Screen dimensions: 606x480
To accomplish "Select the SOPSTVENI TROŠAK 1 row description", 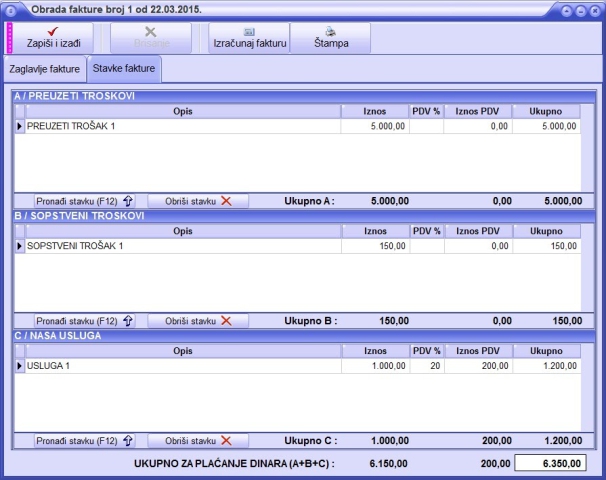I will (x=182, y=246).
